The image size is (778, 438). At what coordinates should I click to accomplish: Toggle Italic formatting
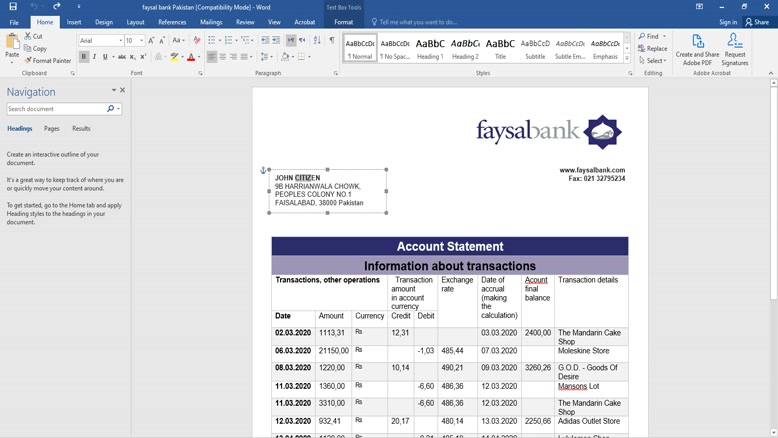95,57
